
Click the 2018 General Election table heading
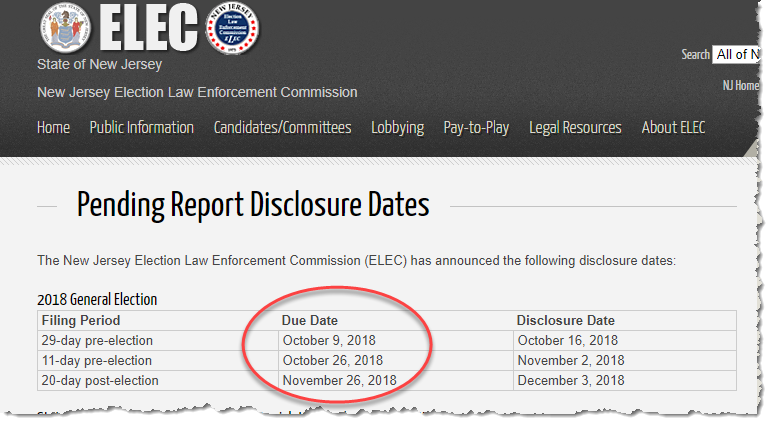[x=97, y=299]
